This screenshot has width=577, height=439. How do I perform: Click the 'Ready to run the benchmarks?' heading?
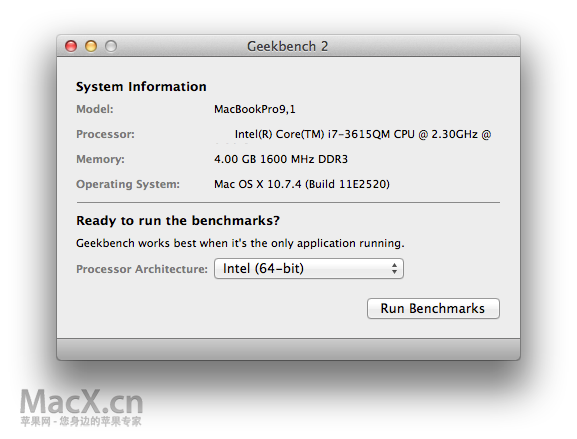(178, 220)
